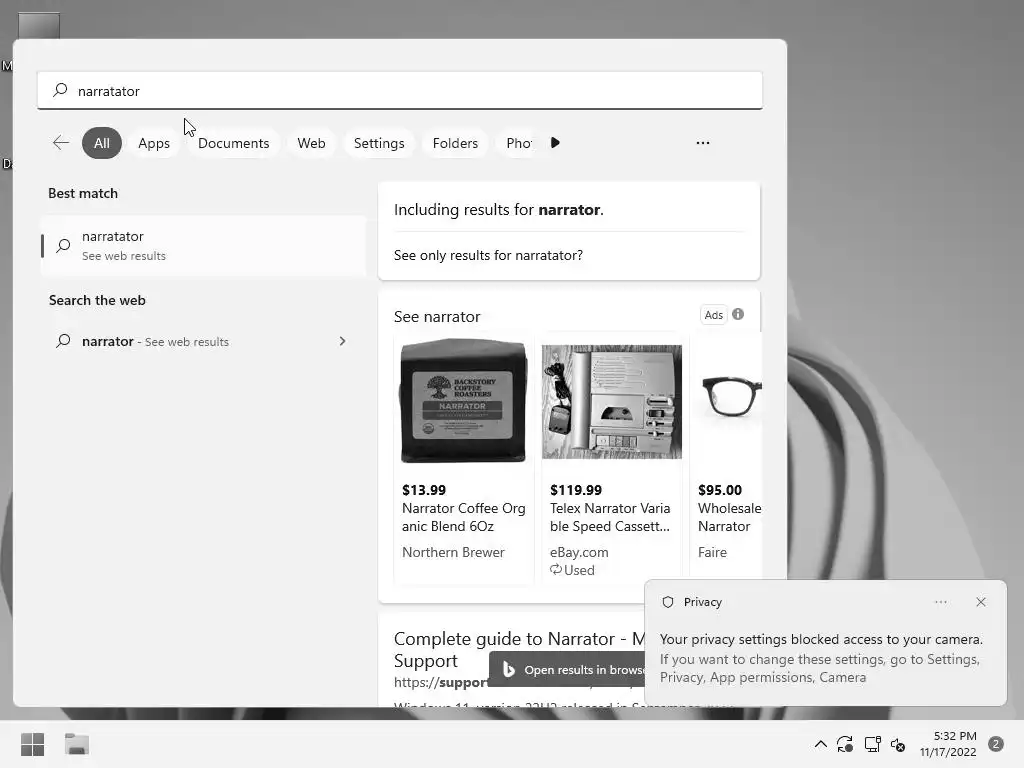
Task: Select the All filter tab
Action: pos(102,143)
